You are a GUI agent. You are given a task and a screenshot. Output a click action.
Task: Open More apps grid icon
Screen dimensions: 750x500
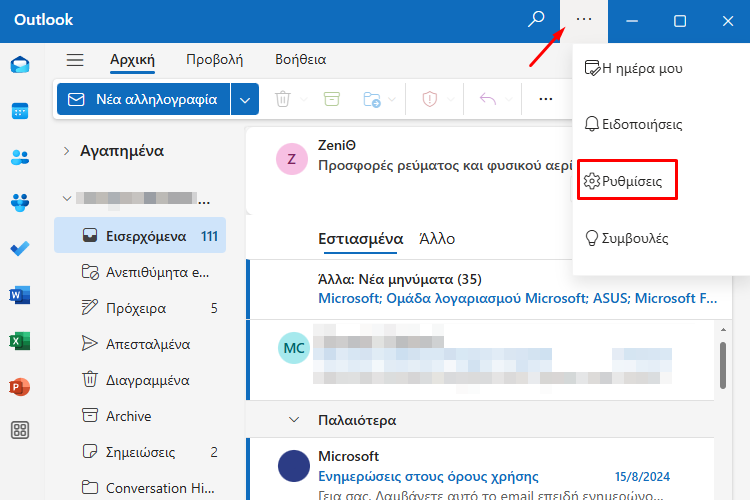pos(20,430)
